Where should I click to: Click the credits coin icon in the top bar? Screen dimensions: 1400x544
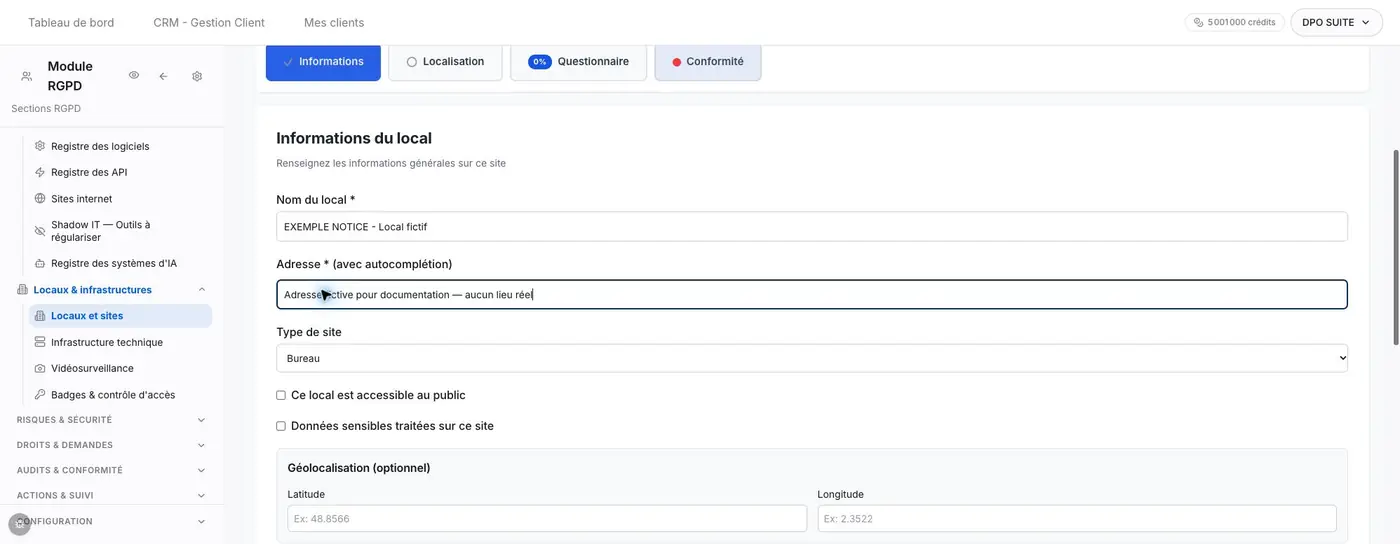pos(1199,22)
